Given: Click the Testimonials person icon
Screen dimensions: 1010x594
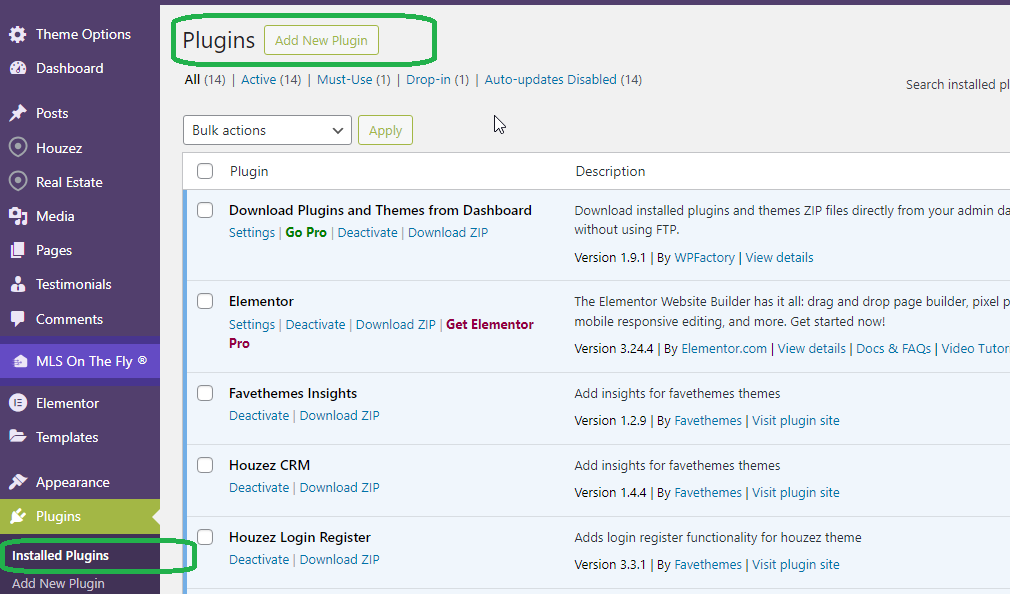Looking at the screenshot, I should pos(18,284).
